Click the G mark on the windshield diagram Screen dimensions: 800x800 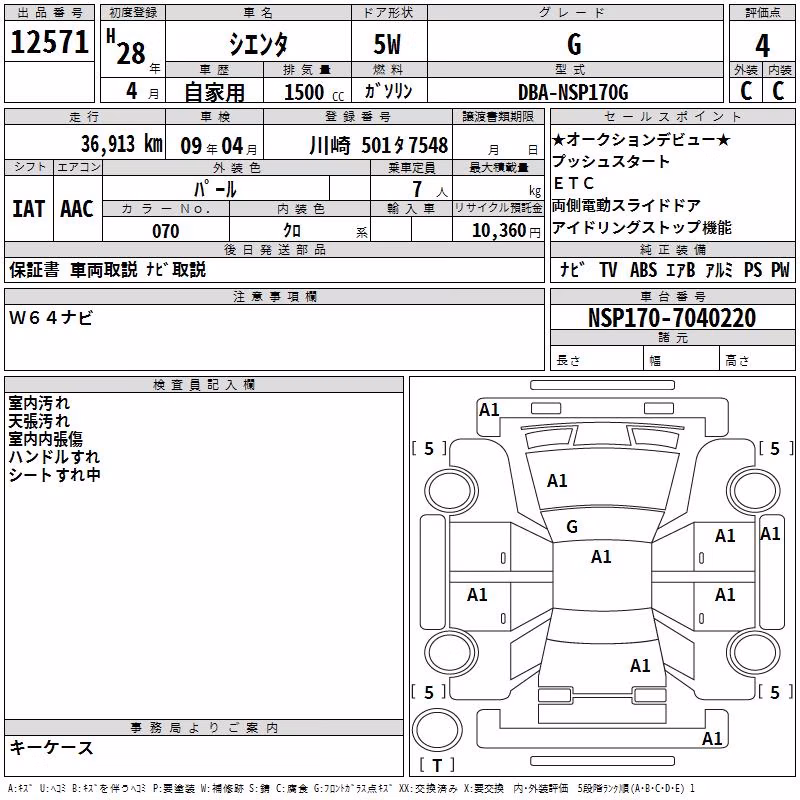tap(572, 527)
